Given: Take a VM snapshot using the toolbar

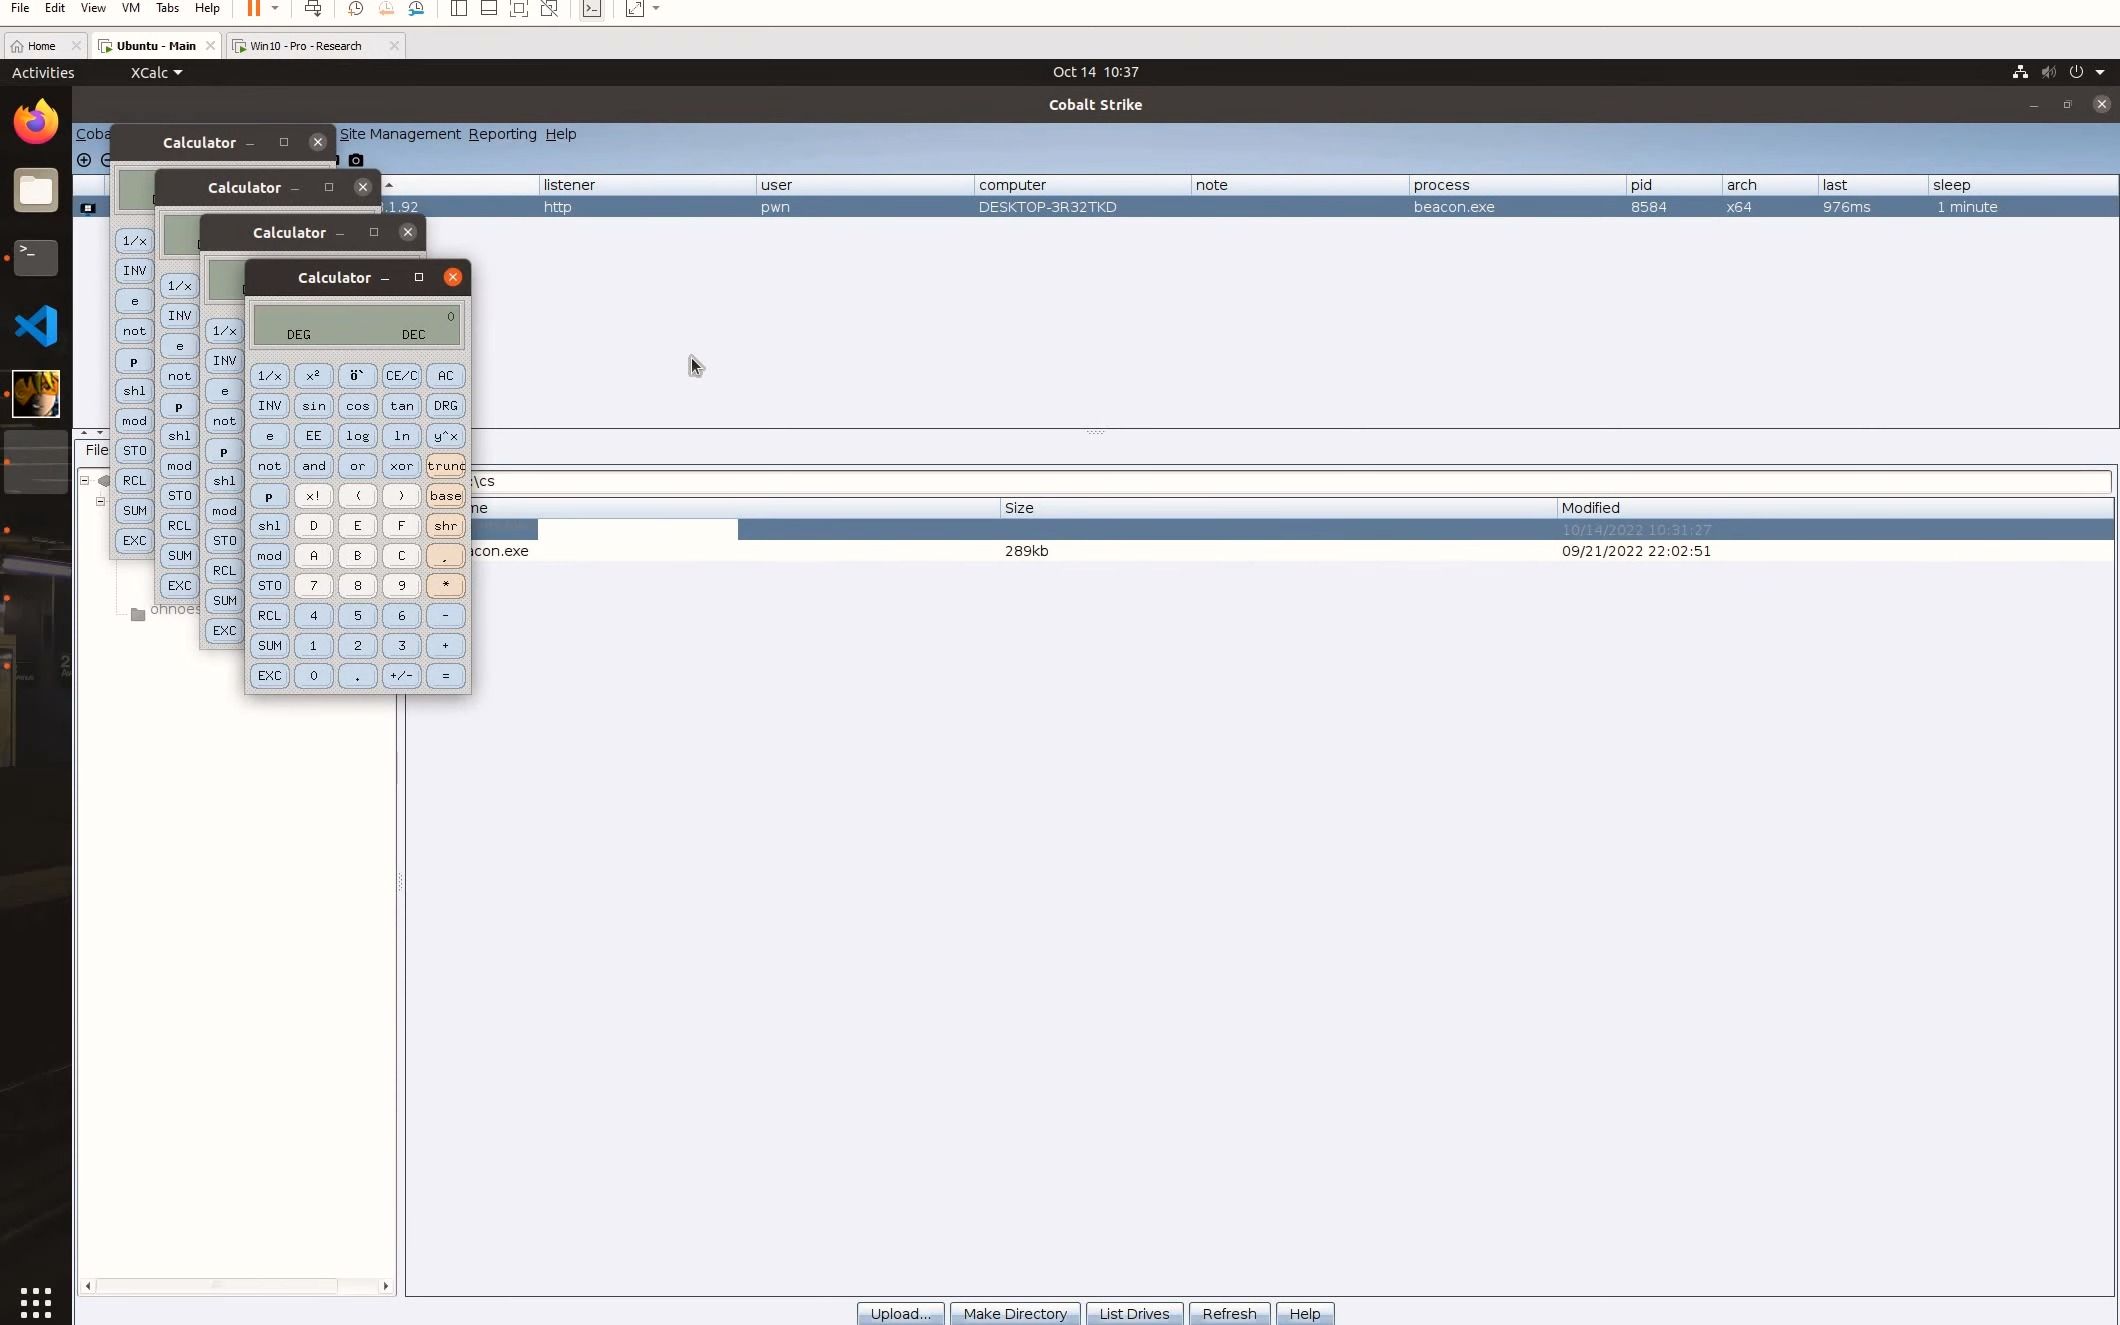Looking at the screenshot, I should coord(355,8).
